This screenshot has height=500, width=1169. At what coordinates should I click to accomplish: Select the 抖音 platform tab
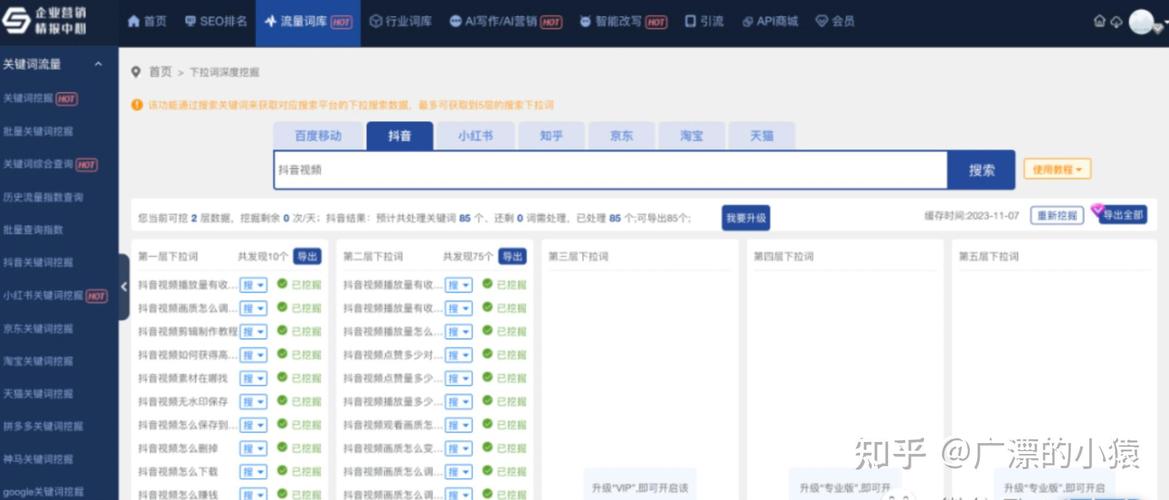(x=400, y=136)
